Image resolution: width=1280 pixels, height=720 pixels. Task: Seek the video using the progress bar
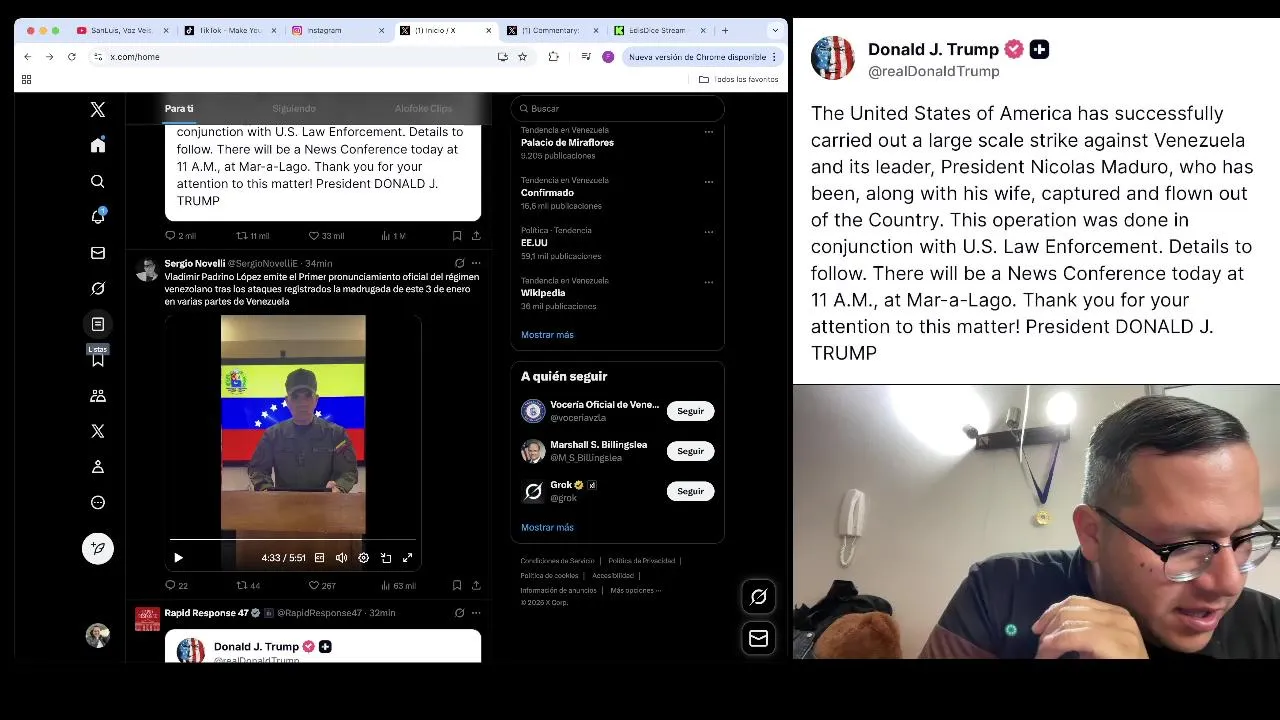(x=292, y=540)
